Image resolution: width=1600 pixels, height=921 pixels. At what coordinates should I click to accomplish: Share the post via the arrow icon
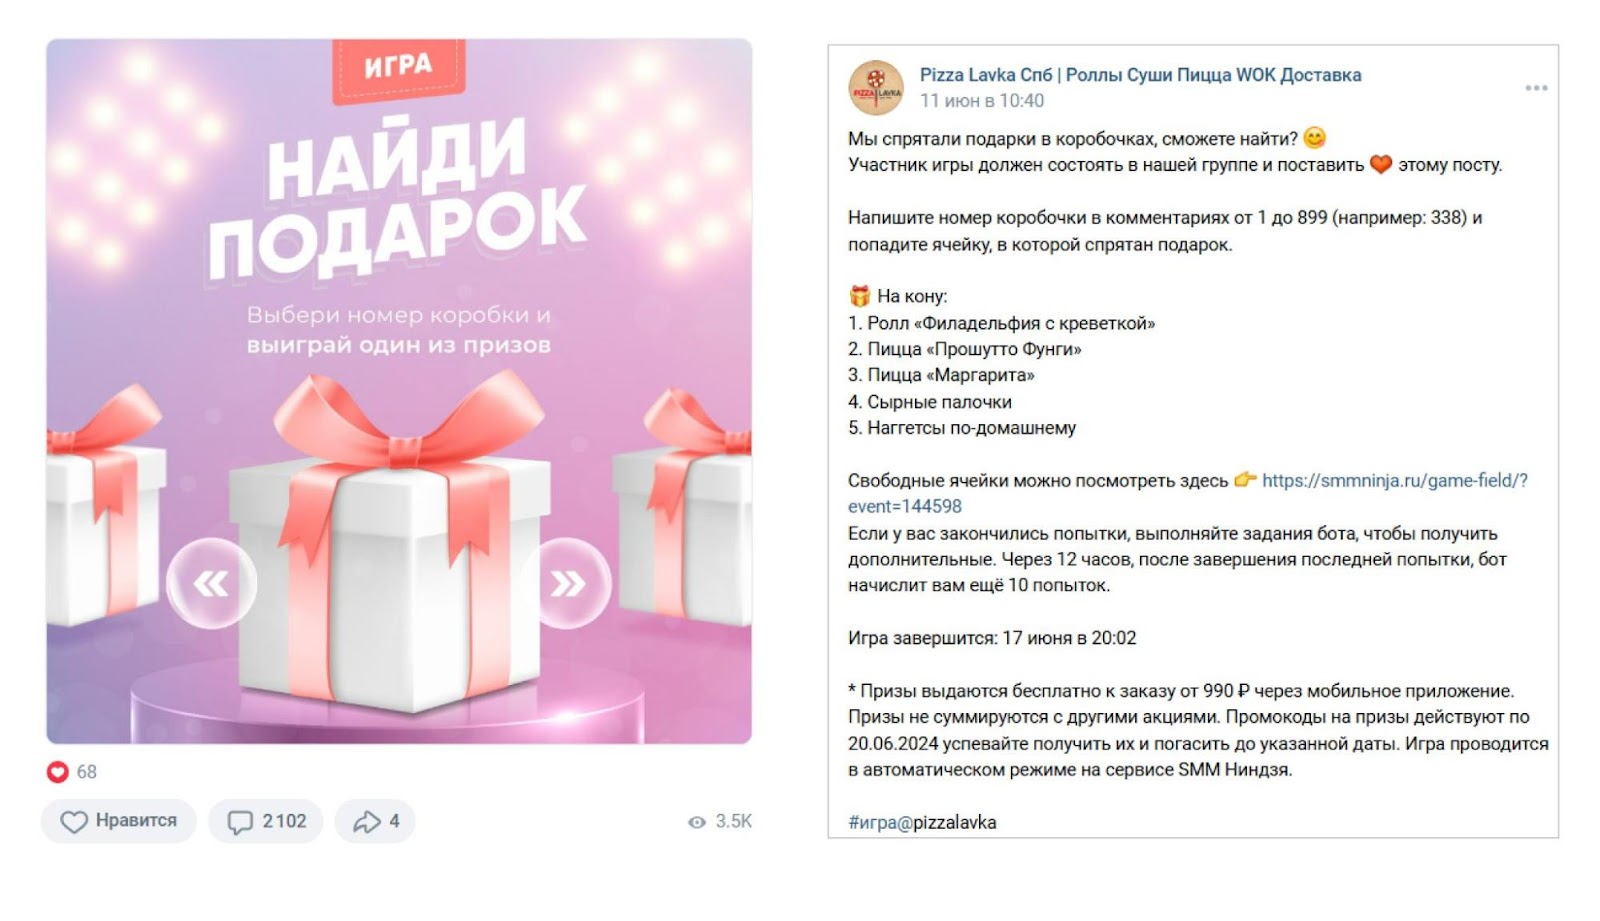(375, 821)
